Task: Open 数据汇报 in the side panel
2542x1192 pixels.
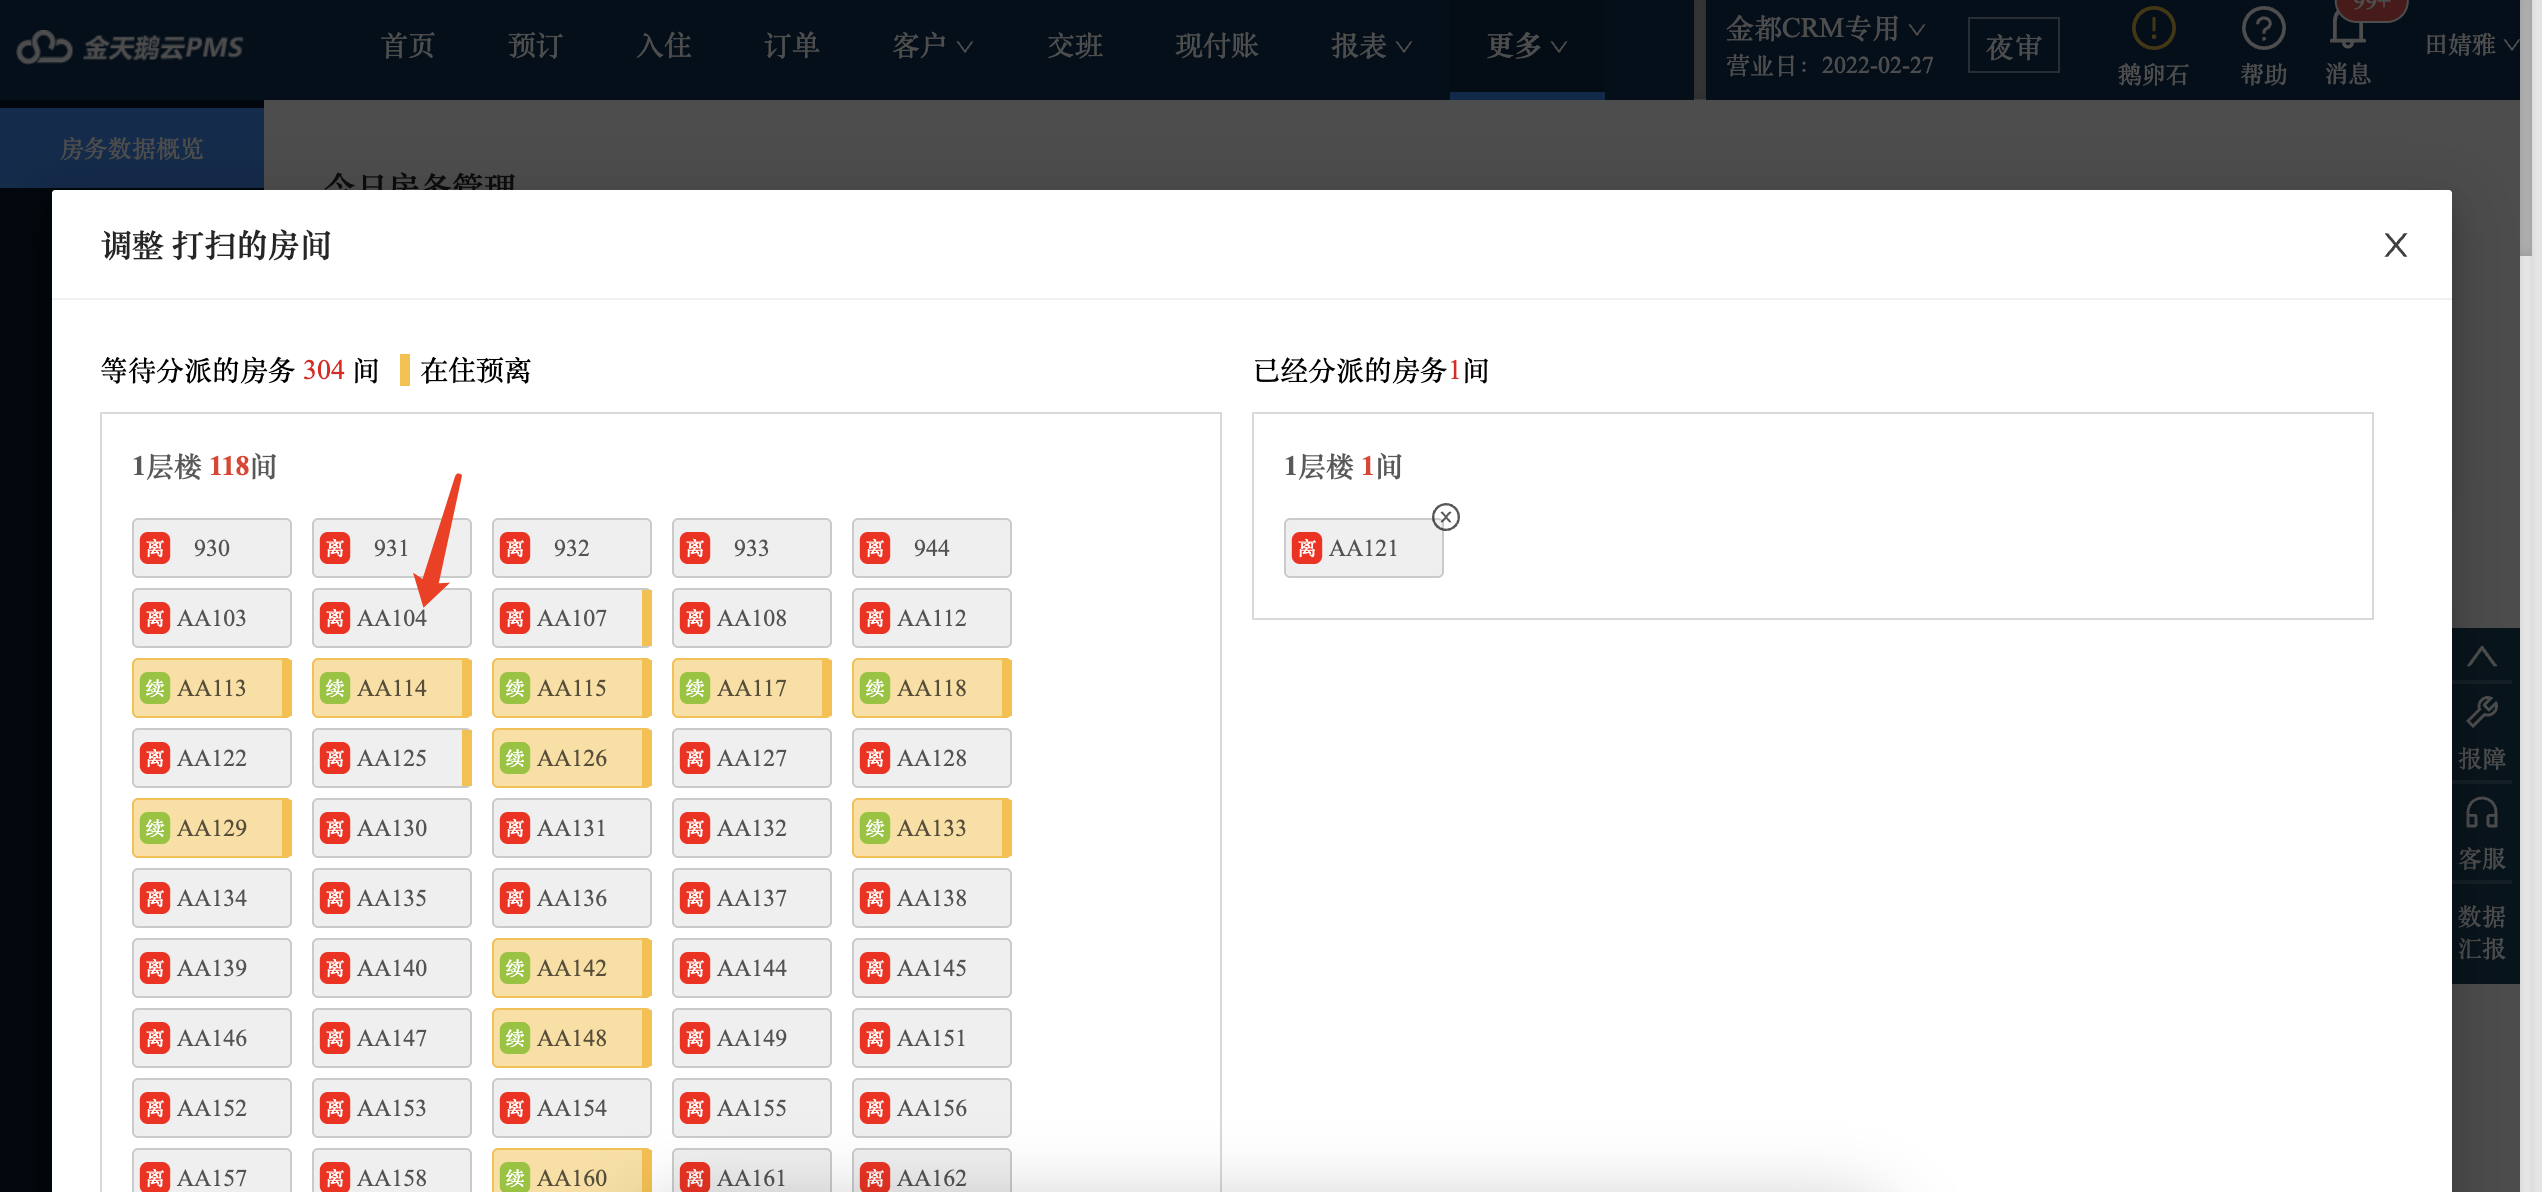Action: [2481, 932]
